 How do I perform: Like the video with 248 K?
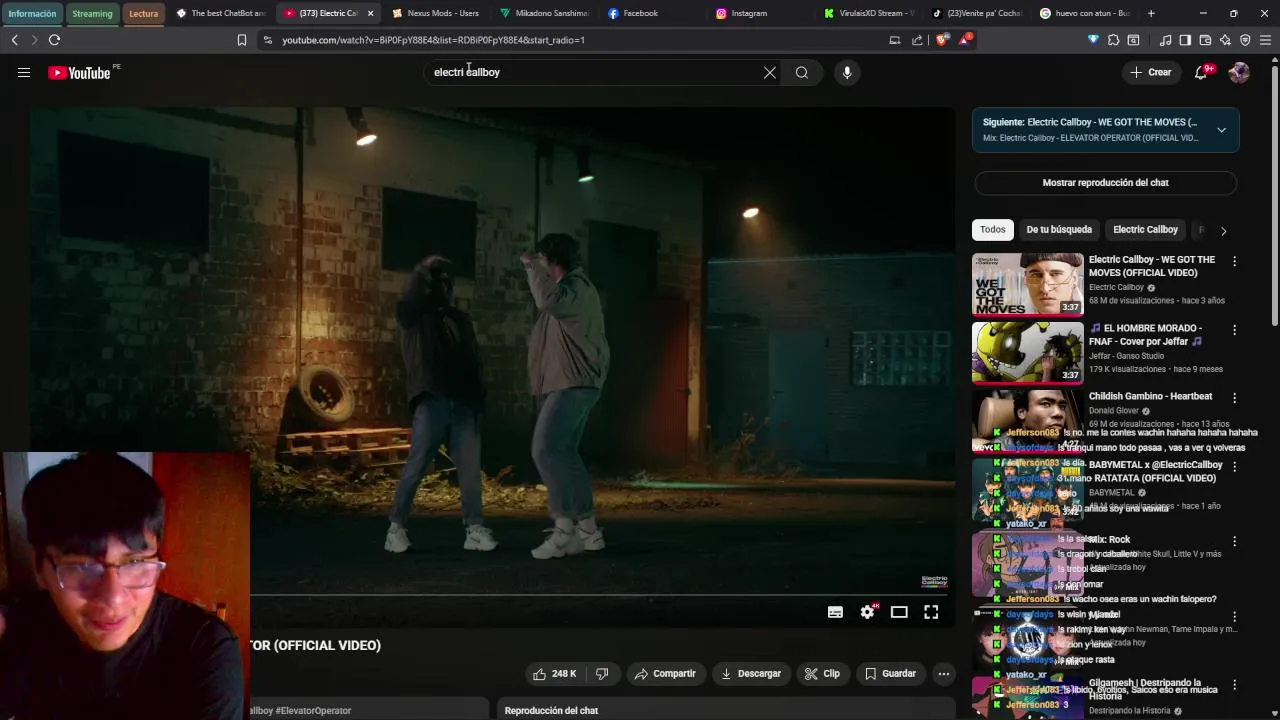[555, 674]
